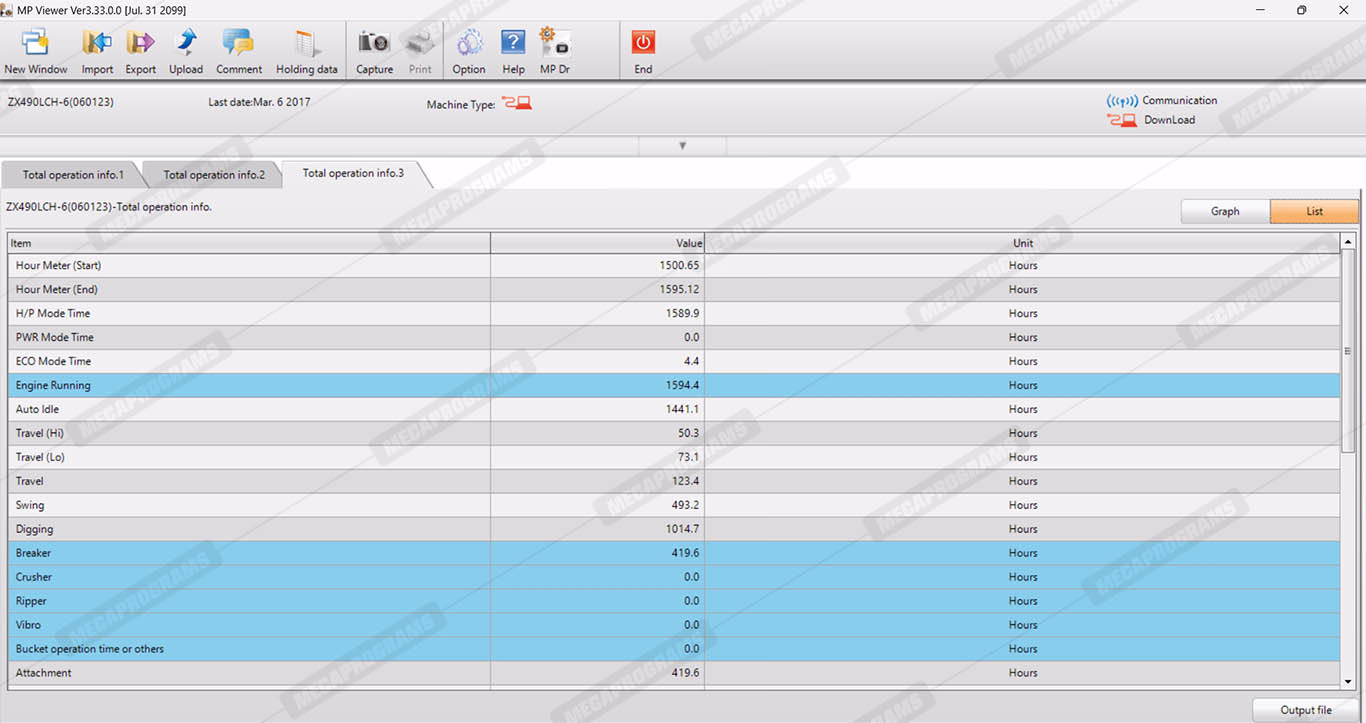Open the Option settings gear

(468, 51)
